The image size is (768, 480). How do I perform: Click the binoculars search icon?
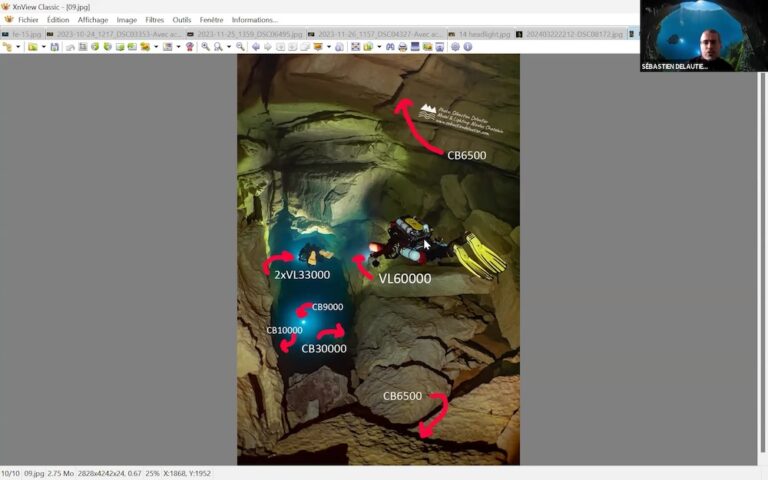tap(390, 47)
